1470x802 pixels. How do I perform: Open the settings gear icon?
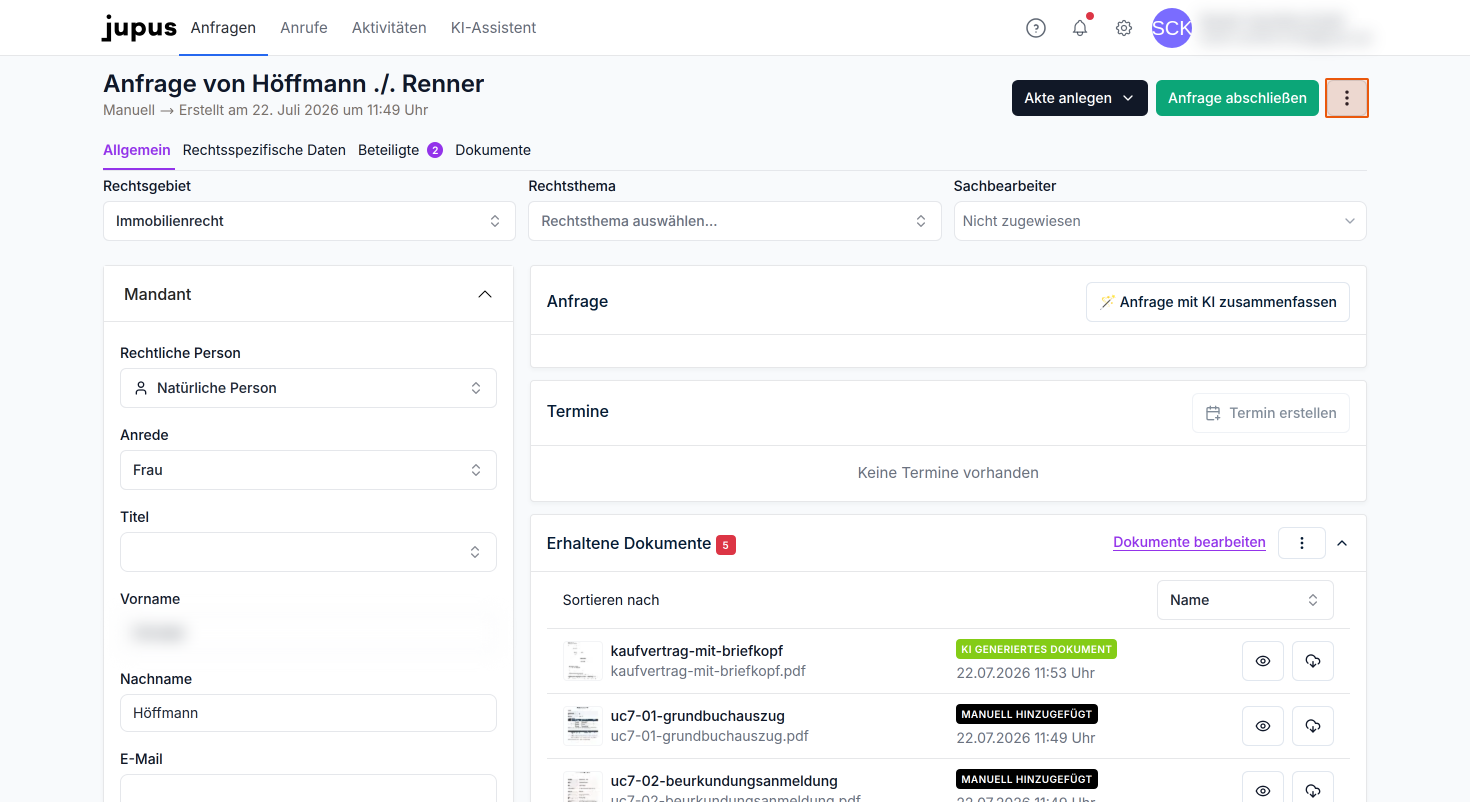(1124, 28)
